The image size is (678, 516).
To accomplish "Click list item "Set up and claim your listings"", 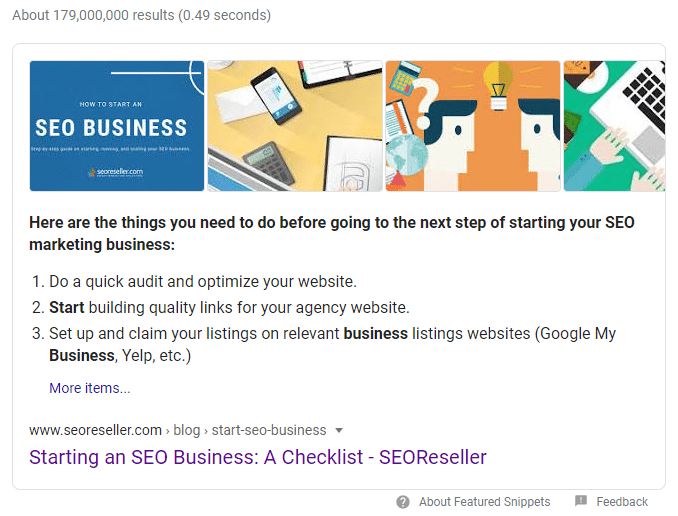I will [x=332, y=334].
